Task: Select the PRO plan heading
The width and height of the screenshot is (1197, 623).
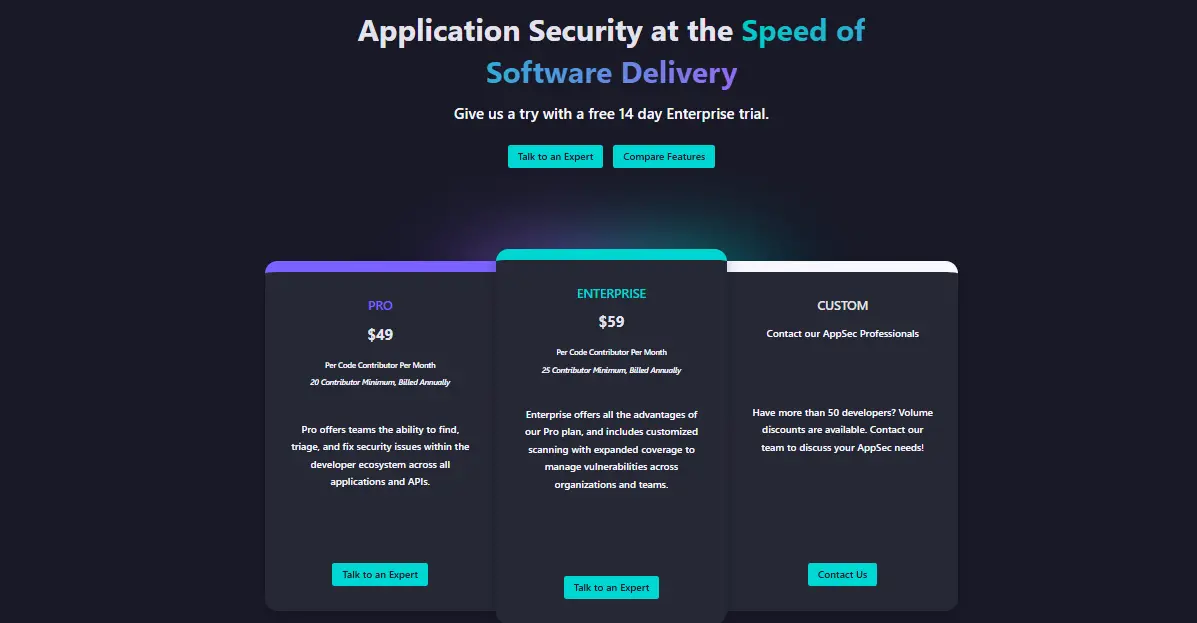Action: (380, 306)
